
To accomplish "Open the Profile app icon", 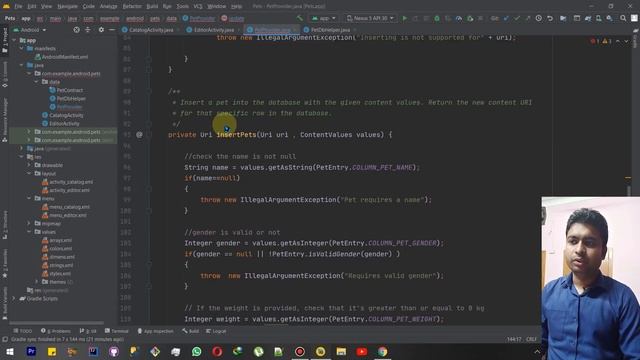I will coord(459,18).
